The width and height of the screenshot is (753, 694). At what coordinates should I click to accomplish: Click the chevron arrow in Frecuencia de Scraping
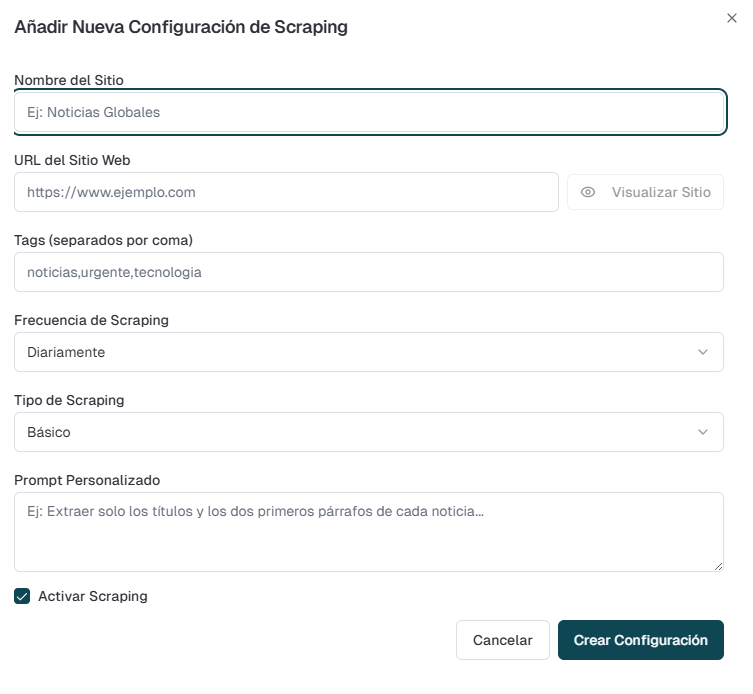click(703, 352)
